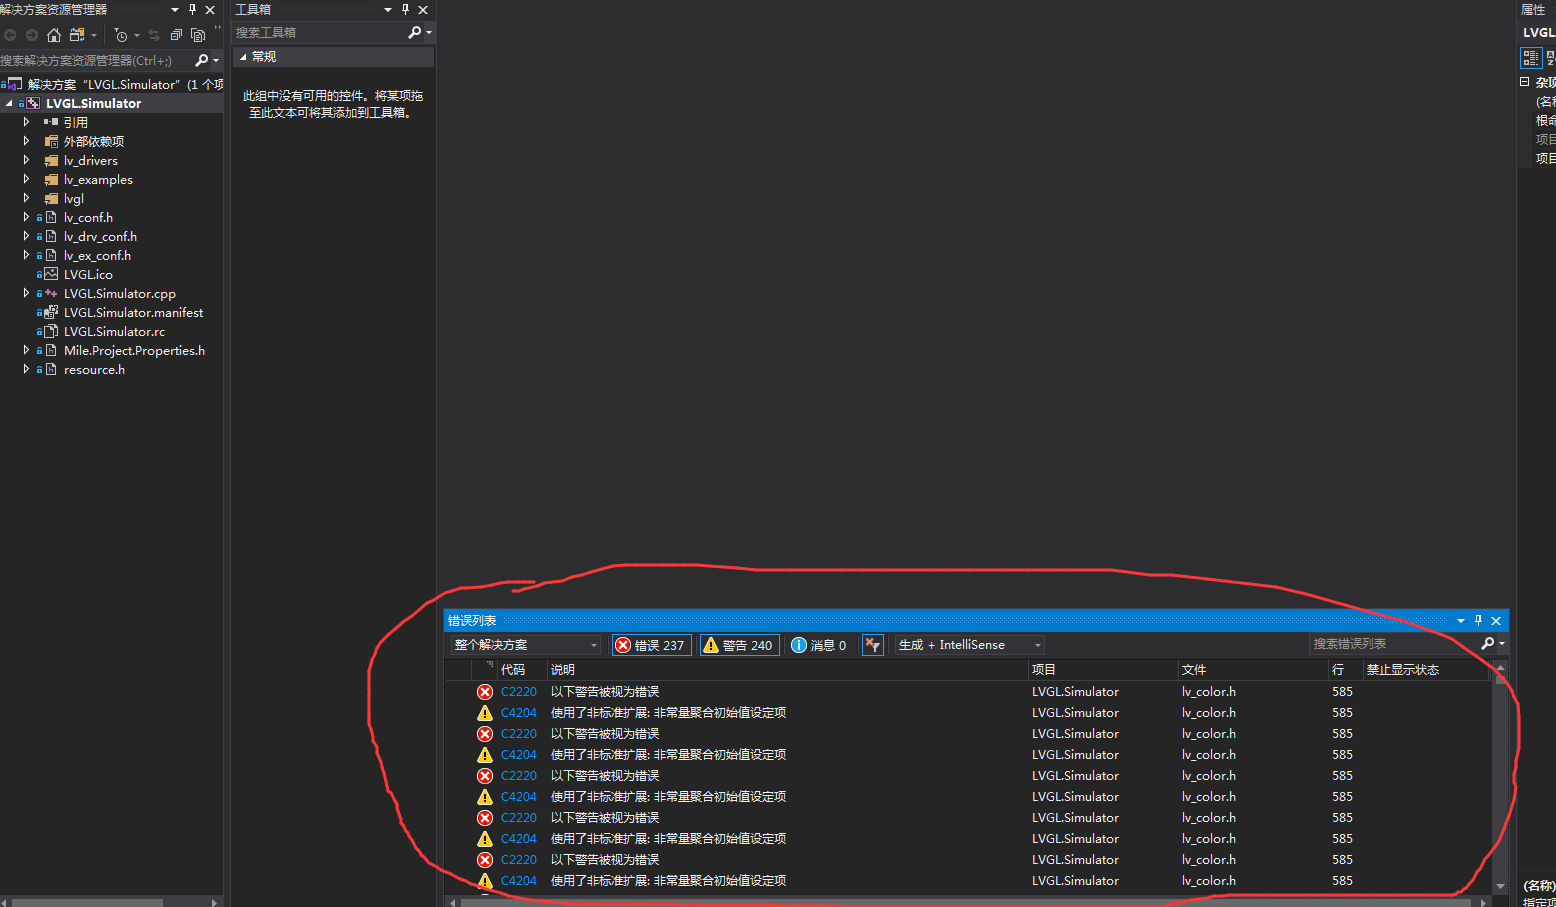Click the clear filter icon in the Error List
The width and height of the screenshot is (1556, 907).
[x=872, y=645]
